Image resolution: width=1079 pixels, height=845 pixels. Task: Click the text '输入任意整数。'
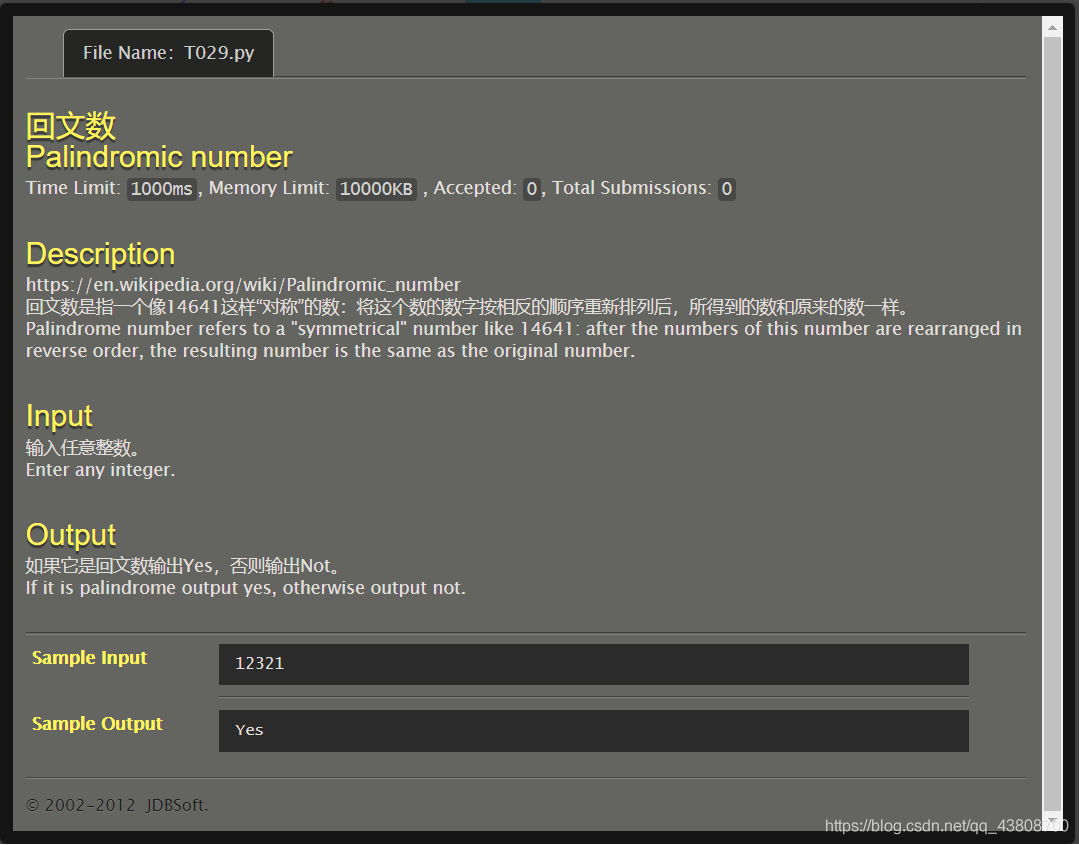pos(83,448)
